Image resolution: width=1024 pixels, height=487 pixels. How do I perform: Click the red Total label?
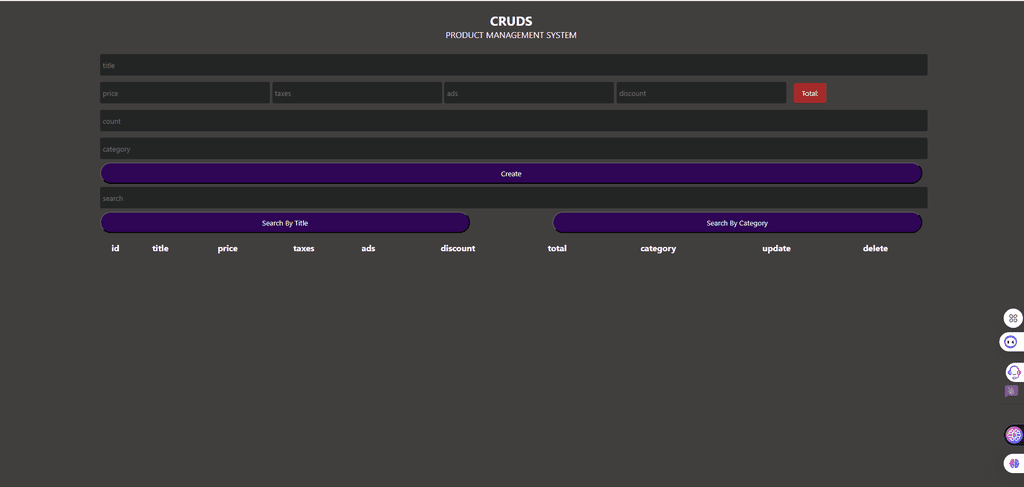click(x=810, y=93)
